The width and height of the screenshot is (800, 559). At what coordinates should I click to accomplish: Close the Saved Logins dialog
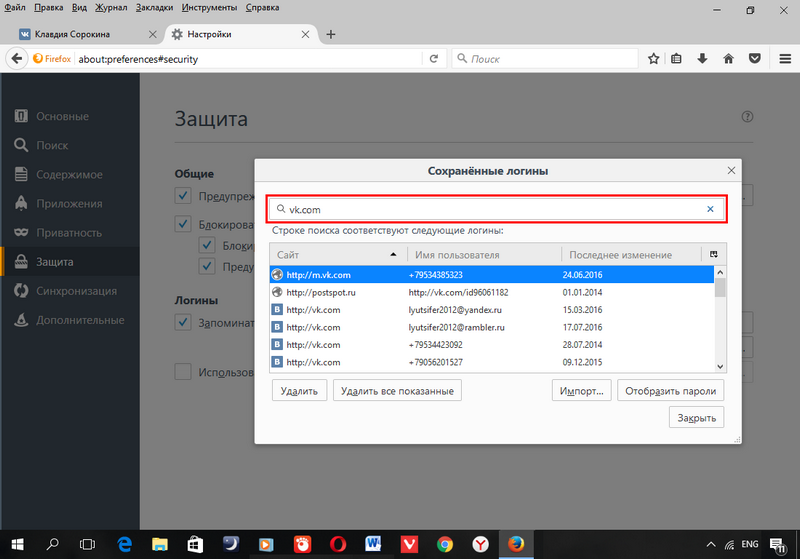pos(731,170)
